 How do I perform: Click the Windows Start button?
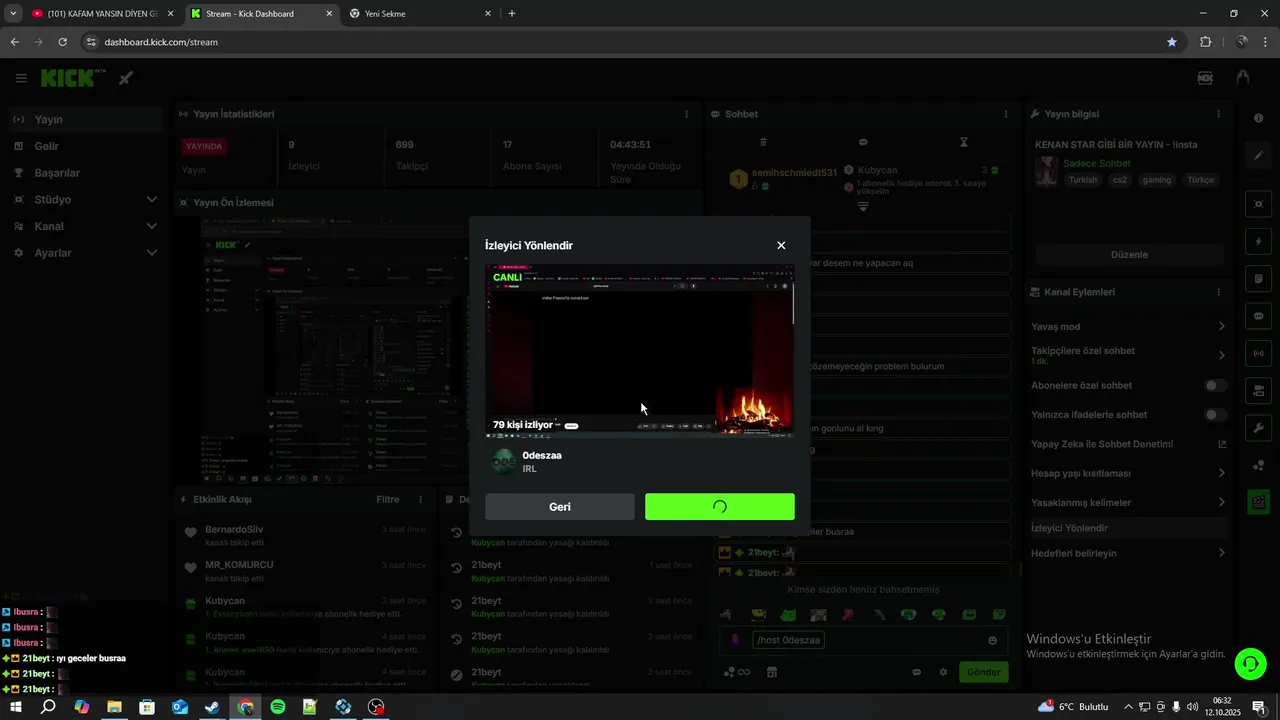tap(15, 707)
